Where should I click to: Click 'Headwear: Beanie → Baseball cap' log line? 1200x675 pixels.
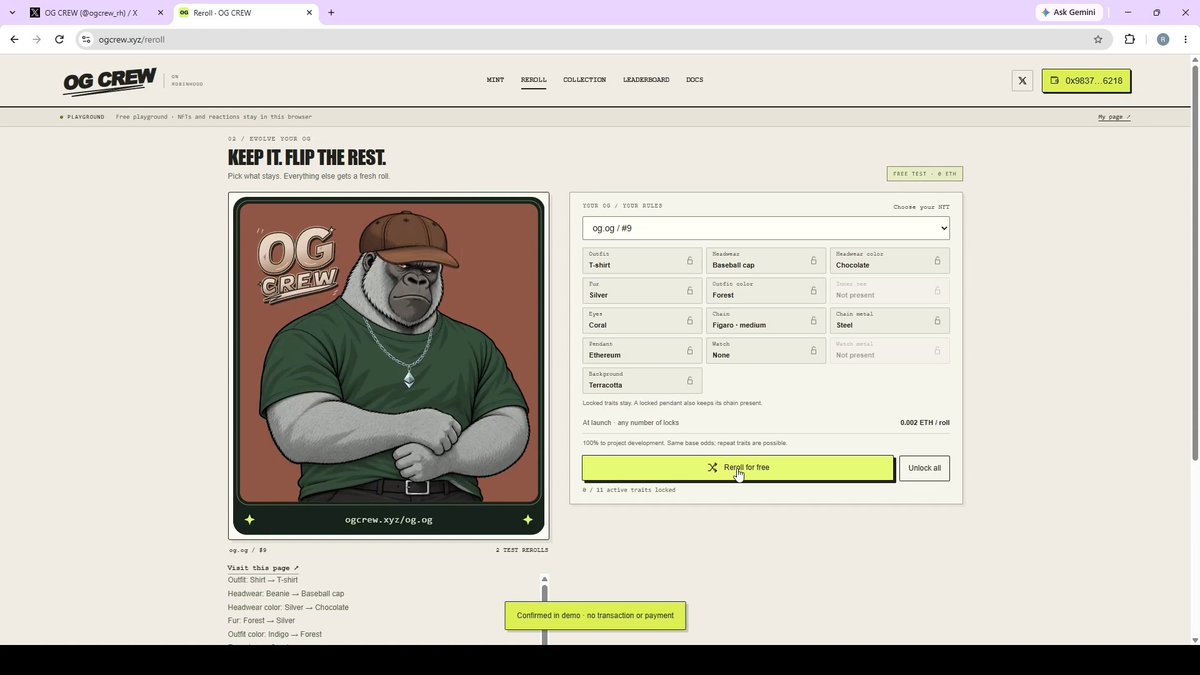click(286, 594)
